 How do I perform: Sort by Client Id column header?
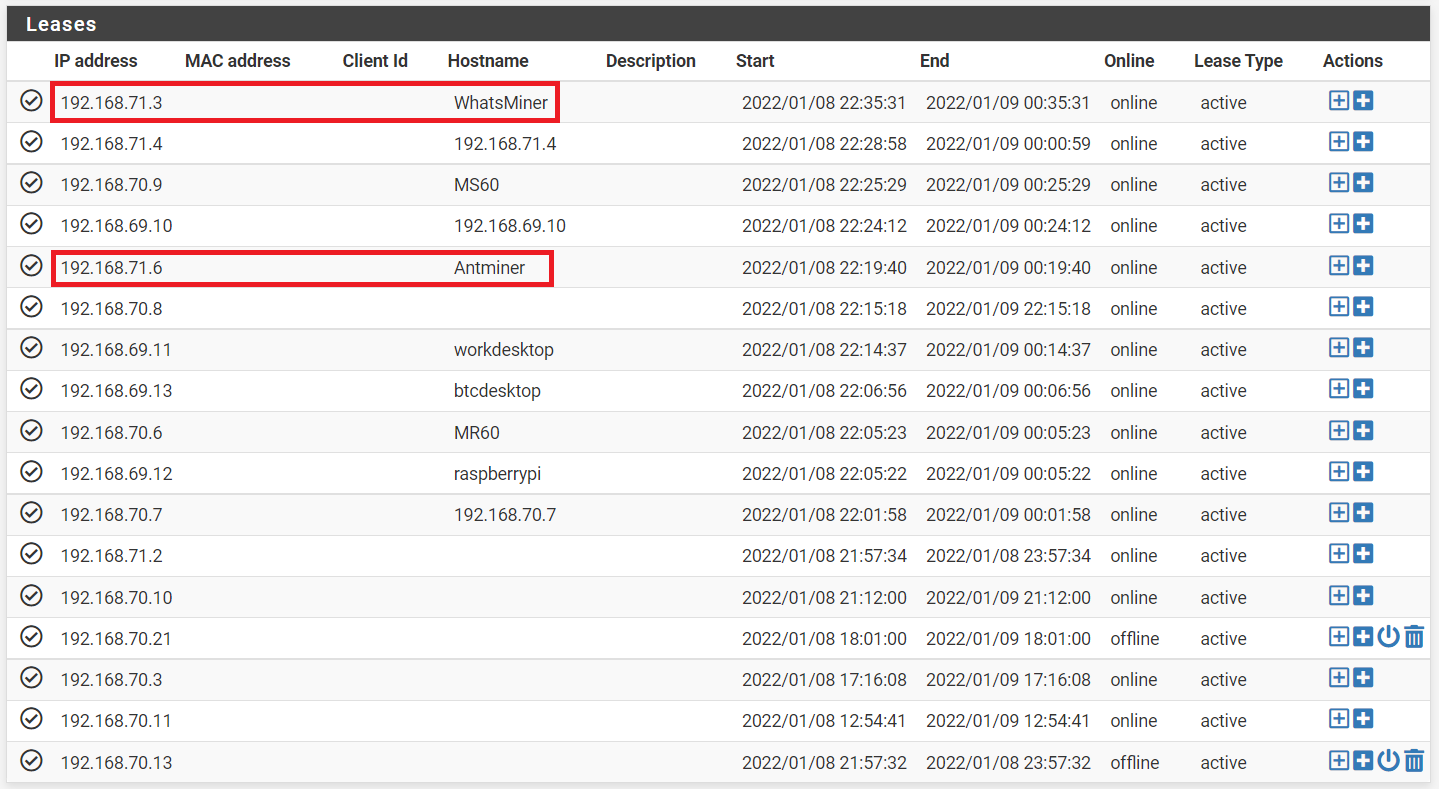(375, 61)
